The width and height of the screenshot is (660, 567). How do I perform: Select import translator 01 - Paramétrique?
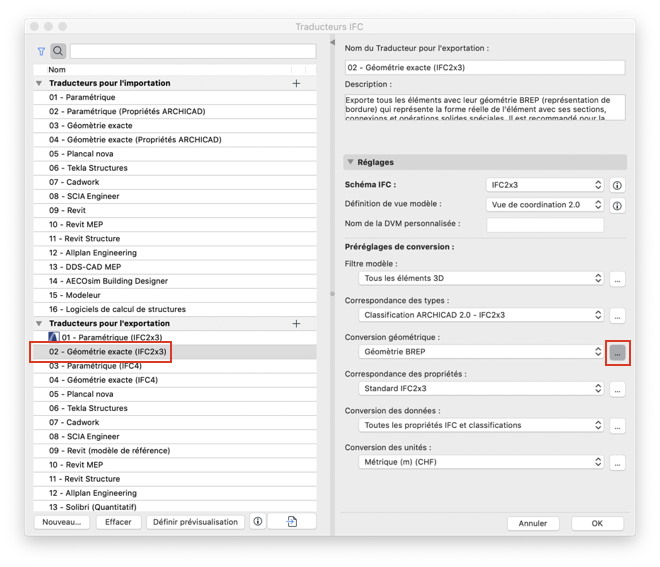tap(175, 97)
